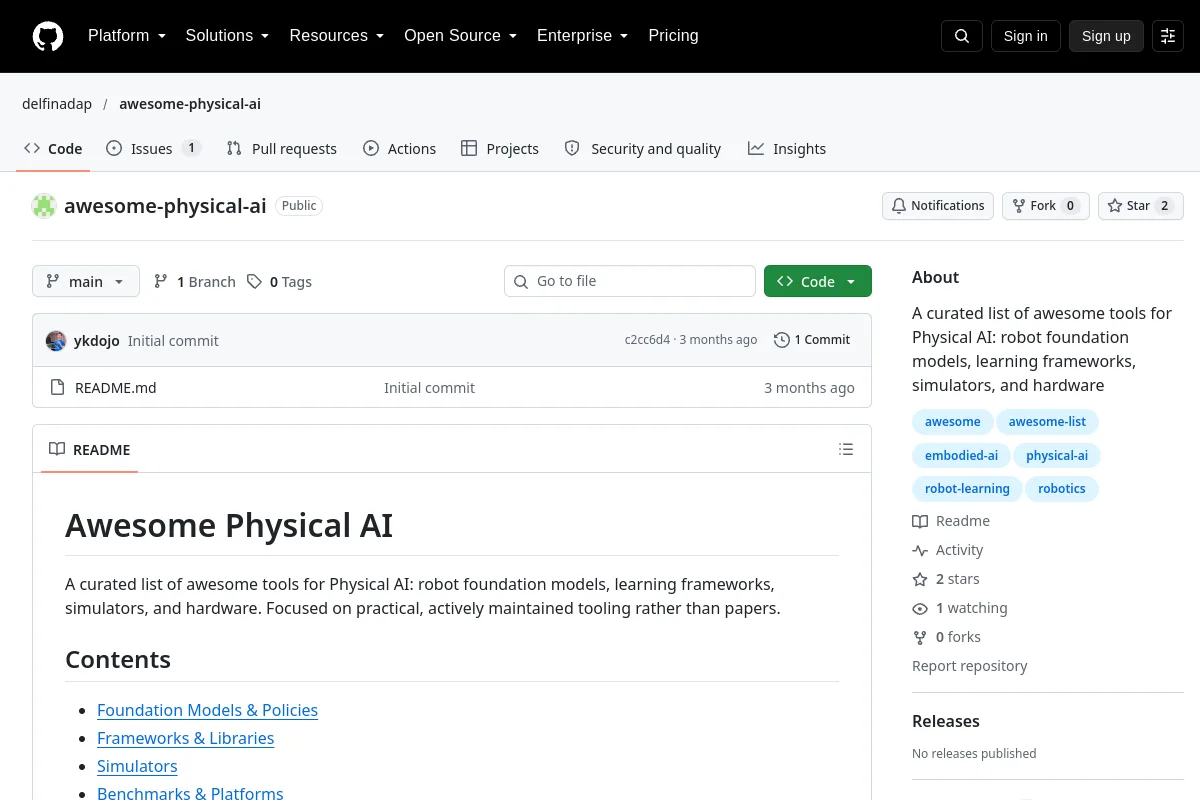This screenshot has height=800, width=1200.
Task: Open awesome-physical-ai breadcrumb link
Action: [190, 104]
